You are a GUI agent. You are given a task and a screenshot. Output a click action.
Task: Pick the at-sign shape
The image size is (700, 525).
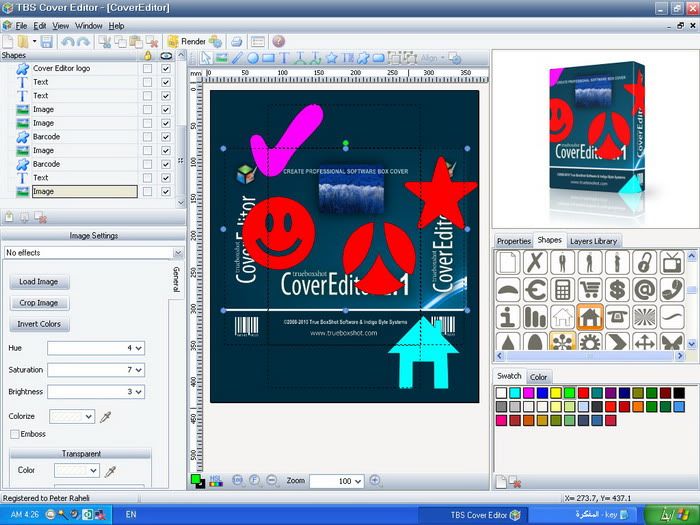click(x=645, y=290)
